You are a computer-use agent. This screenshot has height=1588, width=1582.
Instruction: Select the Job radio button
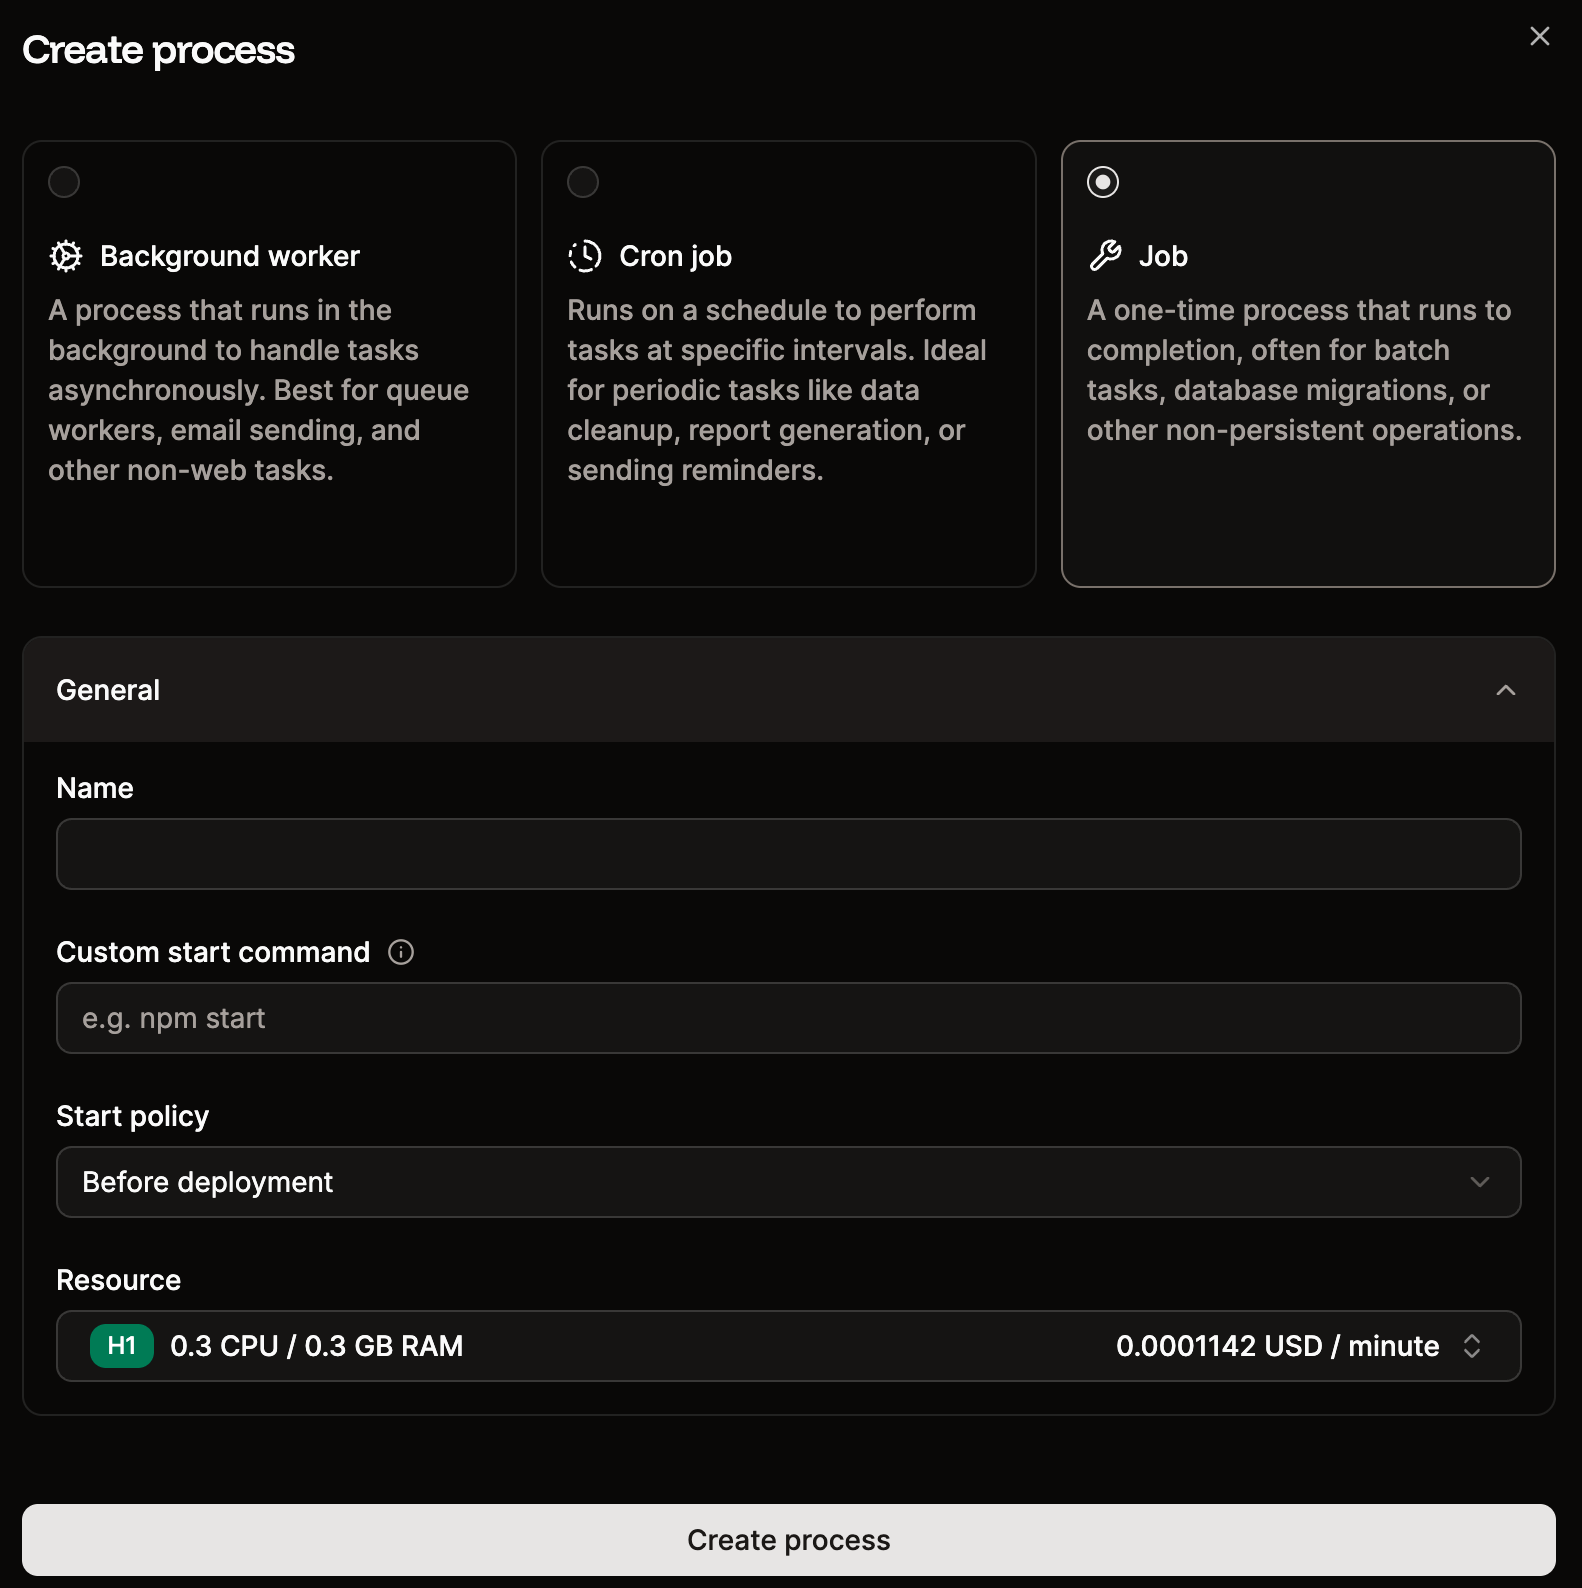(1102, 182)
